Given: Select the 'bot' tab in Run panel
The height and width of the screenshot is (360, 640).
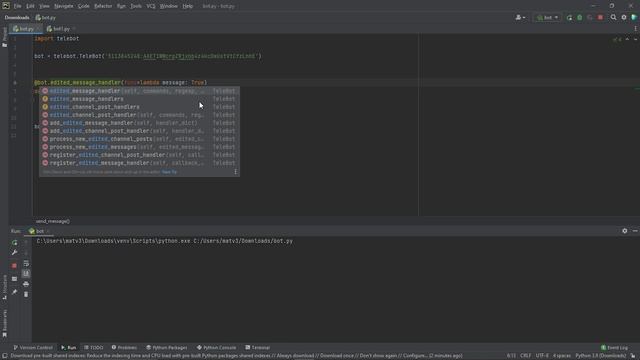Looking at the screenshot, I should click(39, 231).
